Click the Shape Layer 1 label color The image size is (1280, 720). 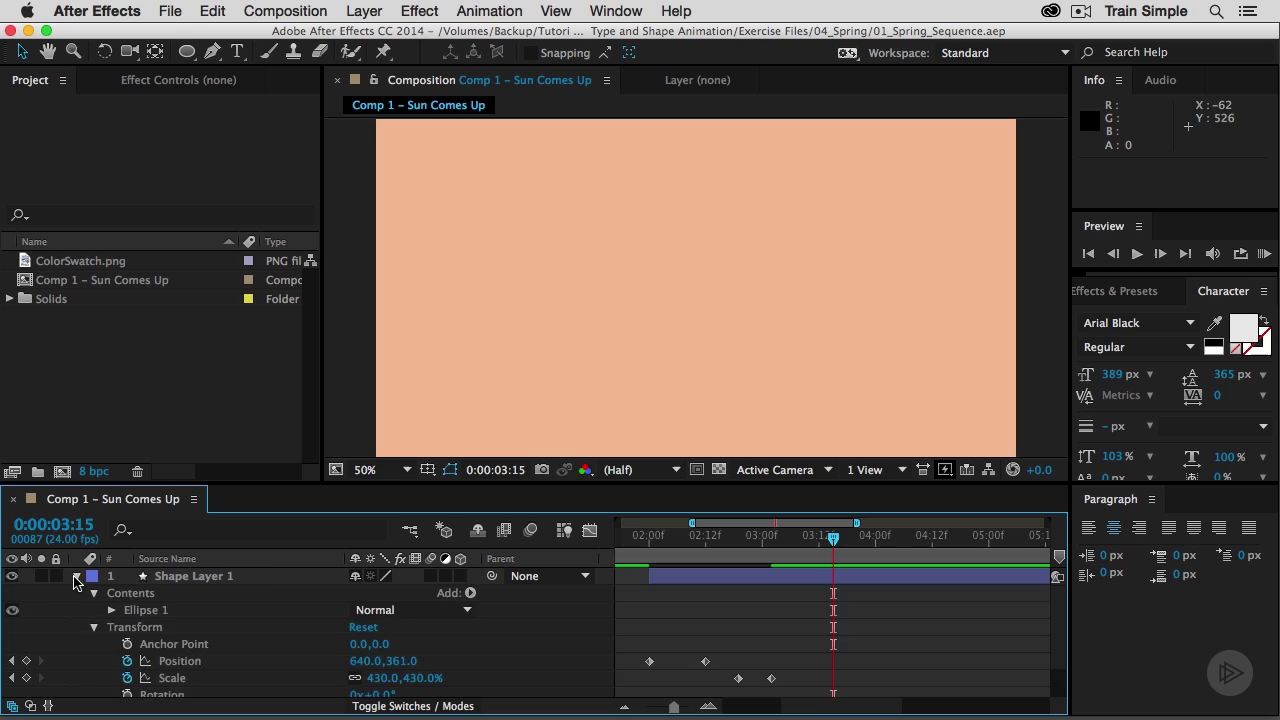point(92,576)
